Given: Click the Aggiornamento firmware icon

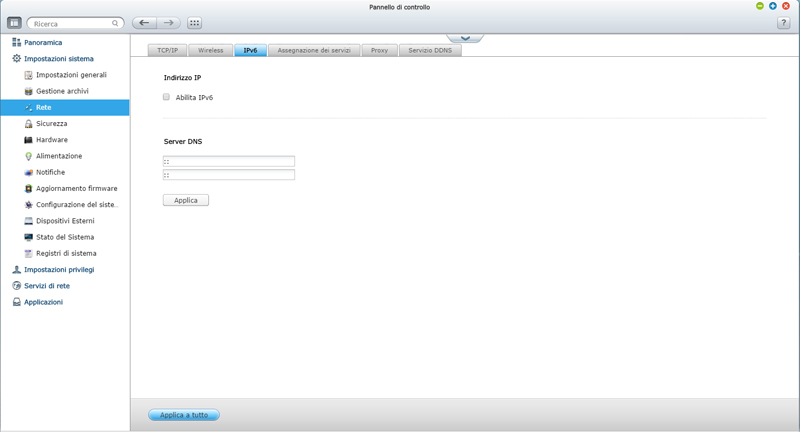Looking at the screenshot, I should point(28,188).
